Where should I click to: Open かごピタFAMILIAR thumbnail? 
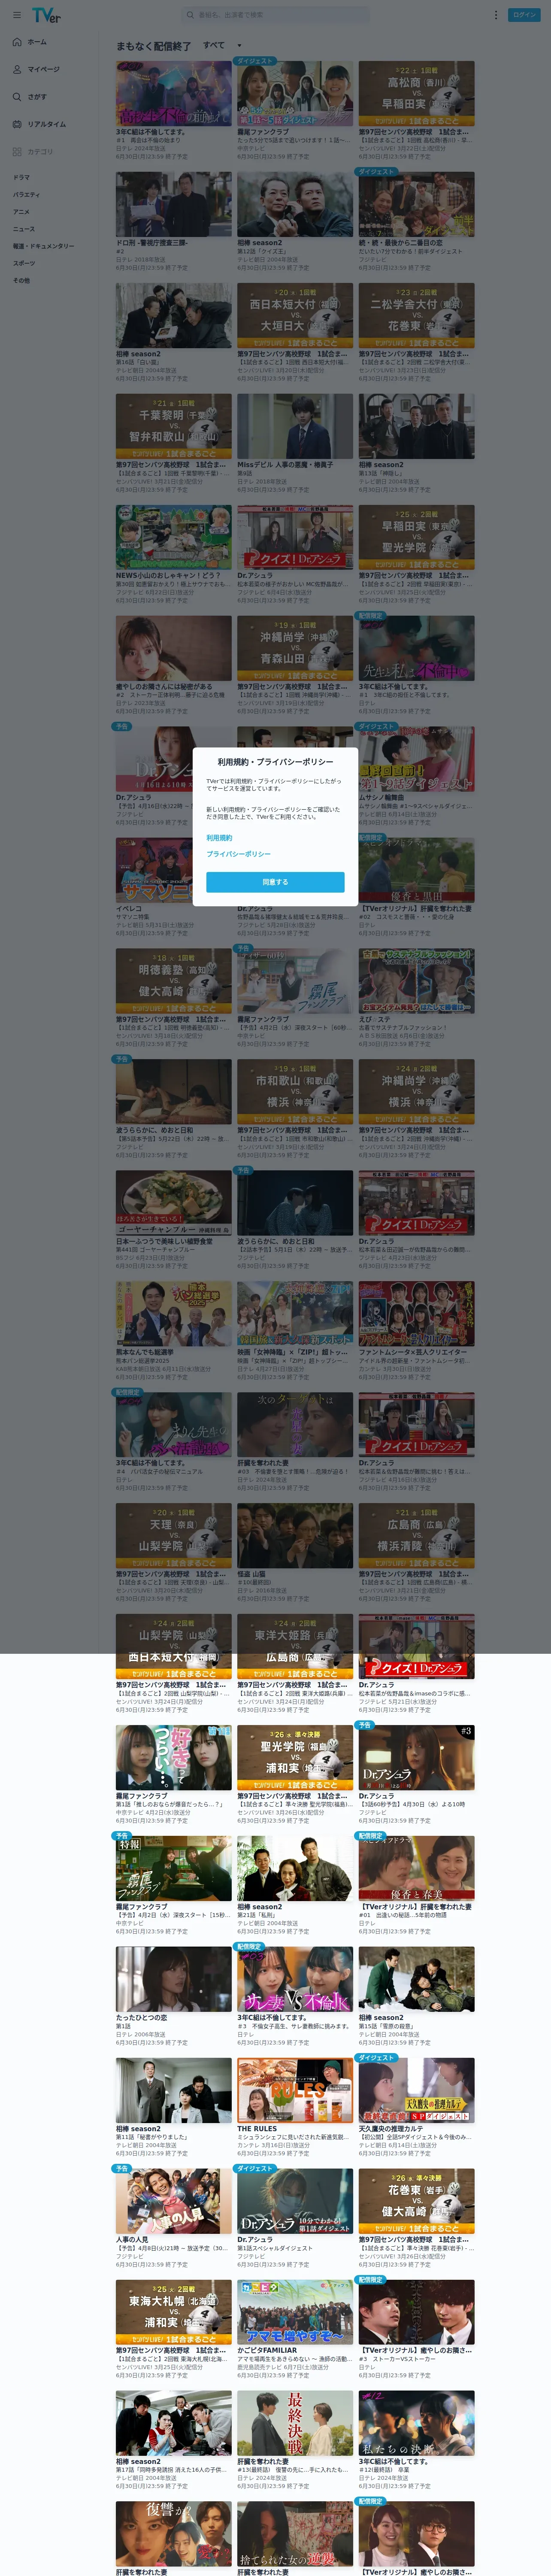pyautogui.click(x=295, y=2312)
